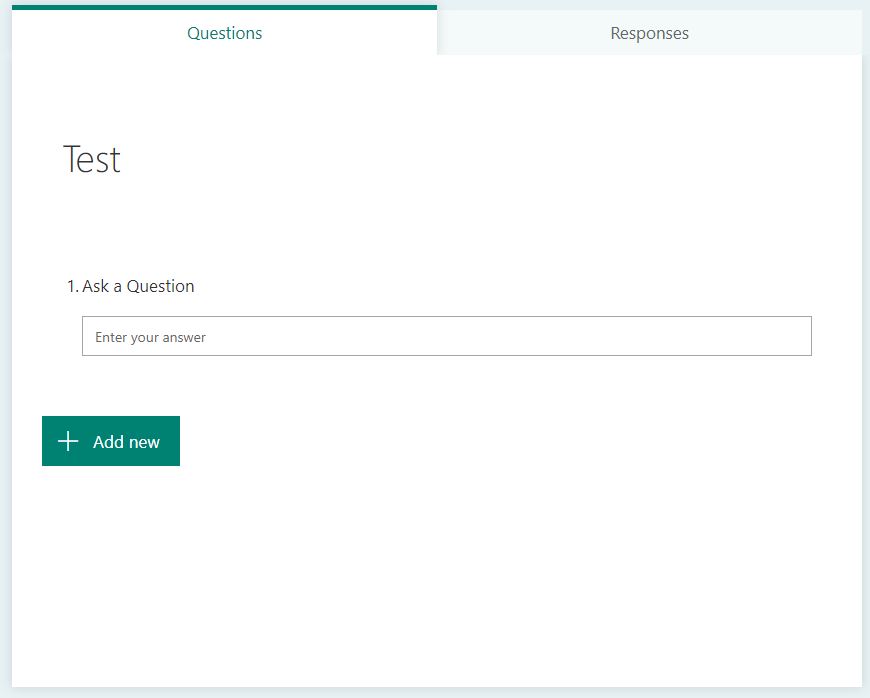870x698 pixels.
Task: Open the Responses tab
Action: coord(649,33)
